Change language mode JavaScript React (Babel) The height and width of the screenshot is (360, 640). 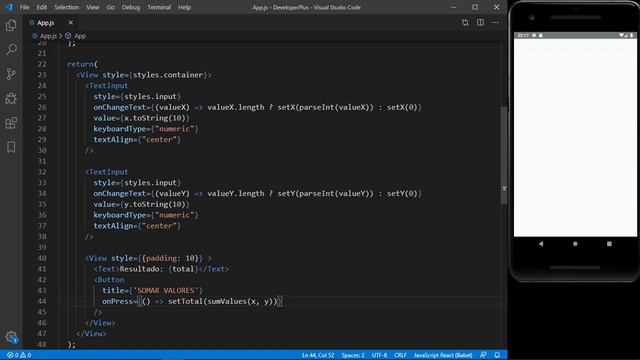coord(443,355)
